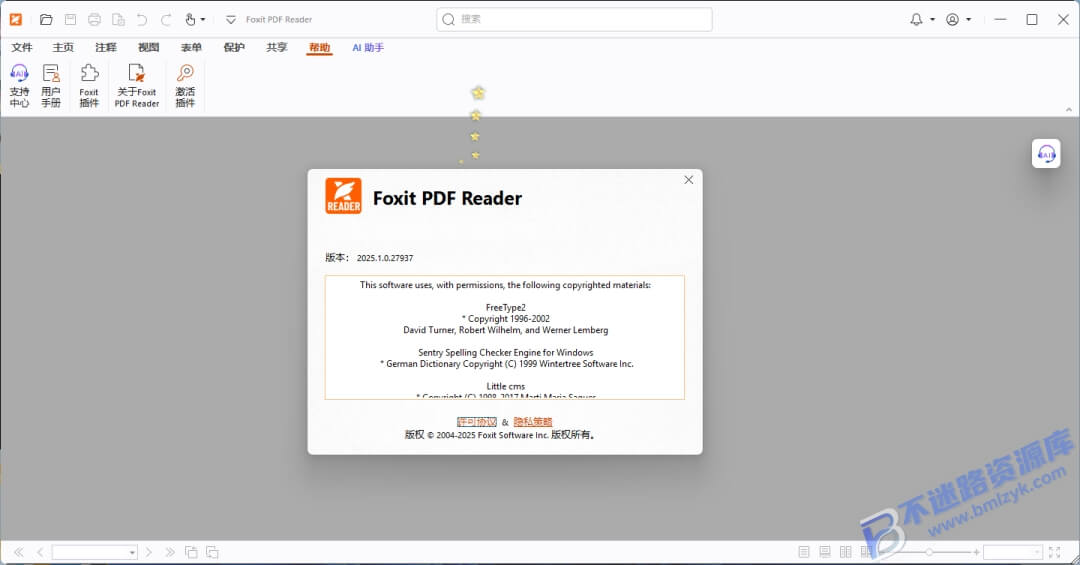Go to next page arrow

click(149, 552)
